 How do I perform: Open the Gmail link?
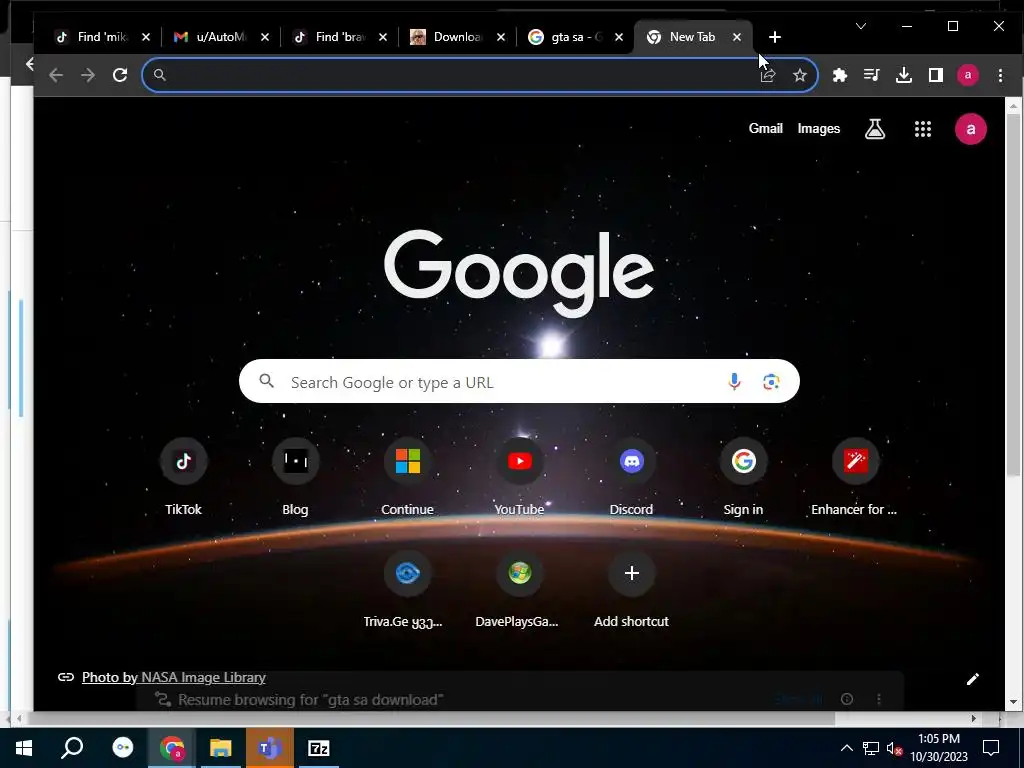[x=765, y=129]
